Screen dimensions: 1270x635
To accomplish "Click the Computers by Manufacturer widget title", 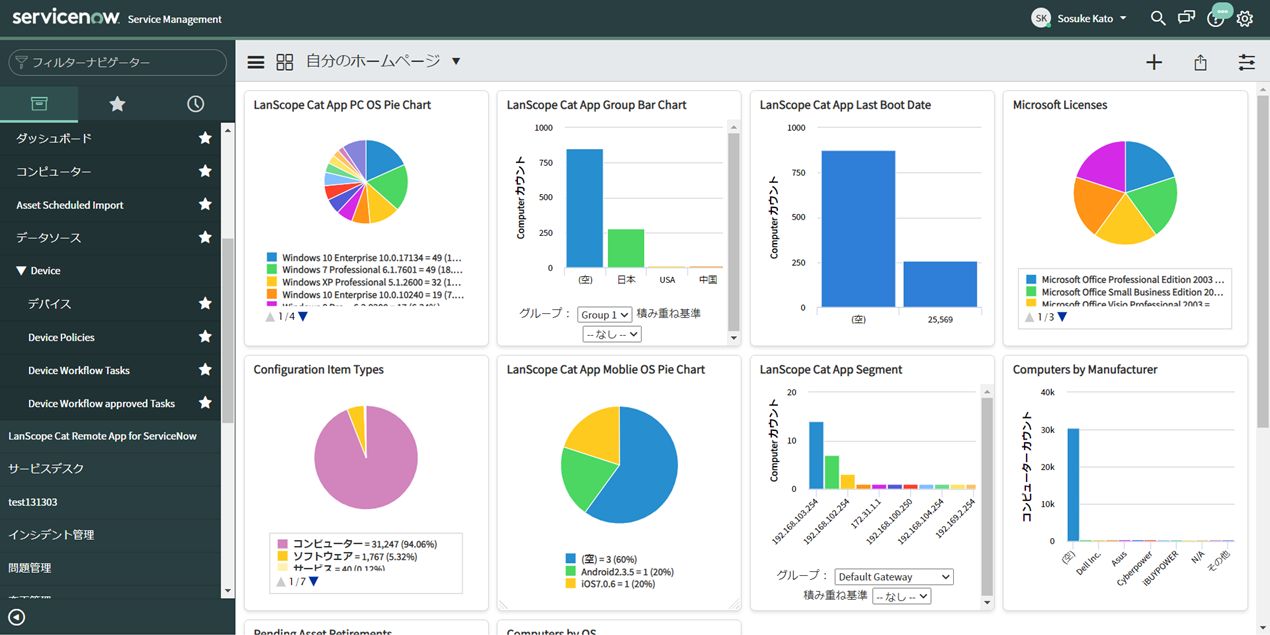I will click(1085, 369).
